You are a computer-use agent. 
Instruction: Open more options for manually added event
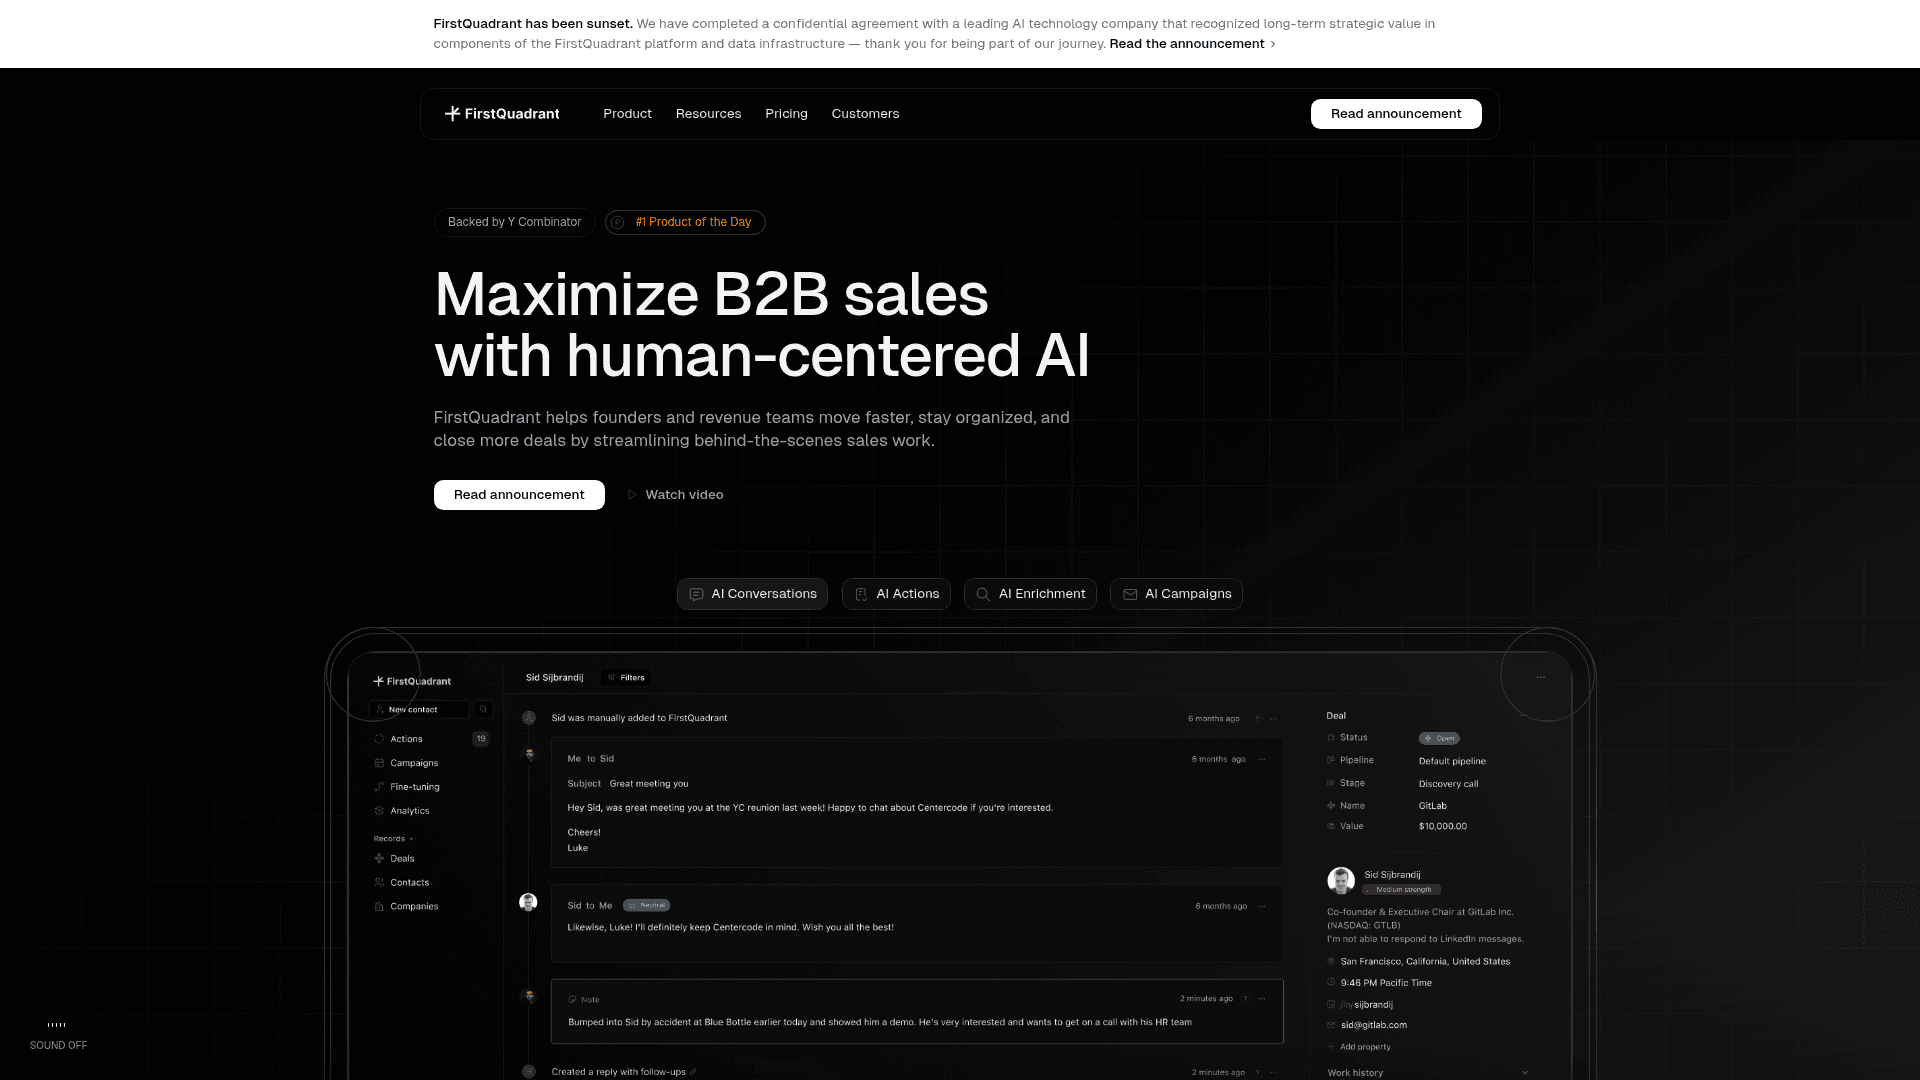1273,718
